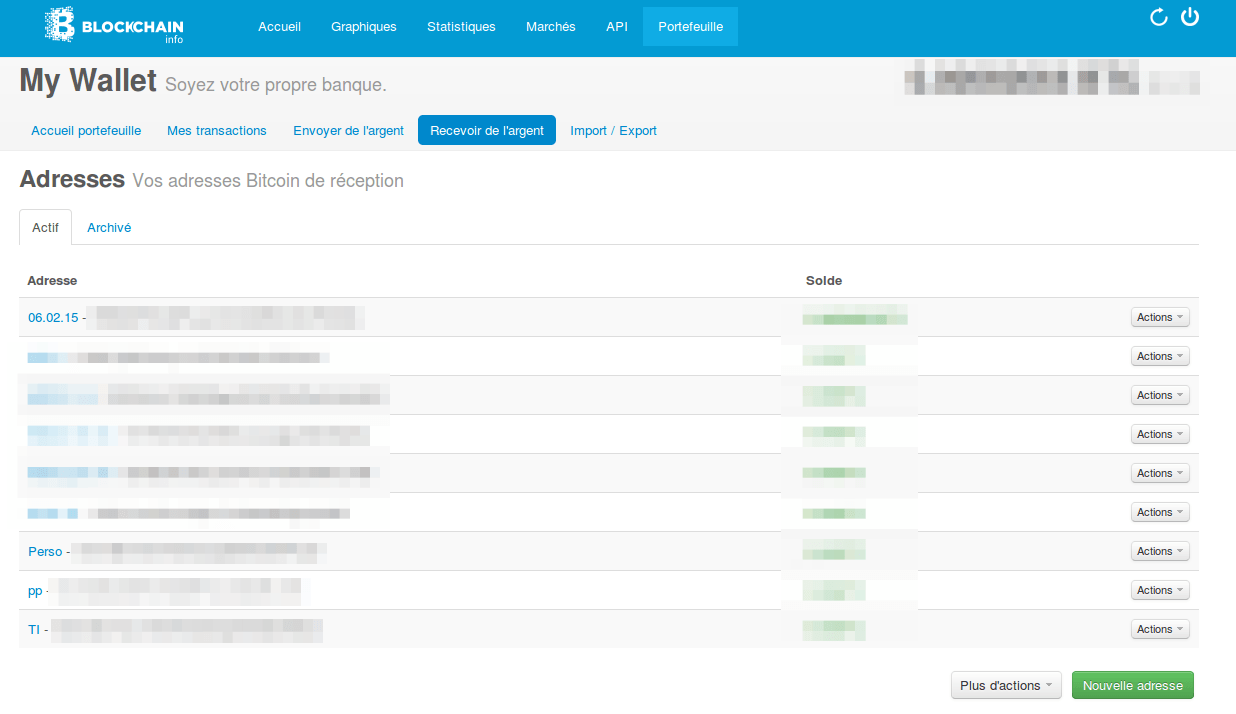Image resolution: width=1236 pixels, height=714 pixels.
Task: Open Actions dropdown for 06.02.15 address
Action: point(1160,317)
